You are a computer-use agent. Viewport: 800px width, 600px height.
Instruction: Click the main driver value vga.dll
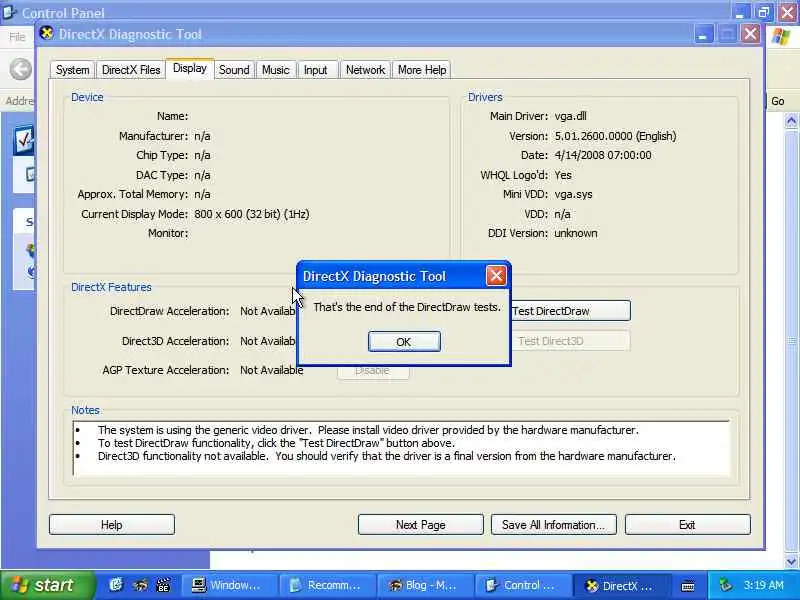pos(570,116)
